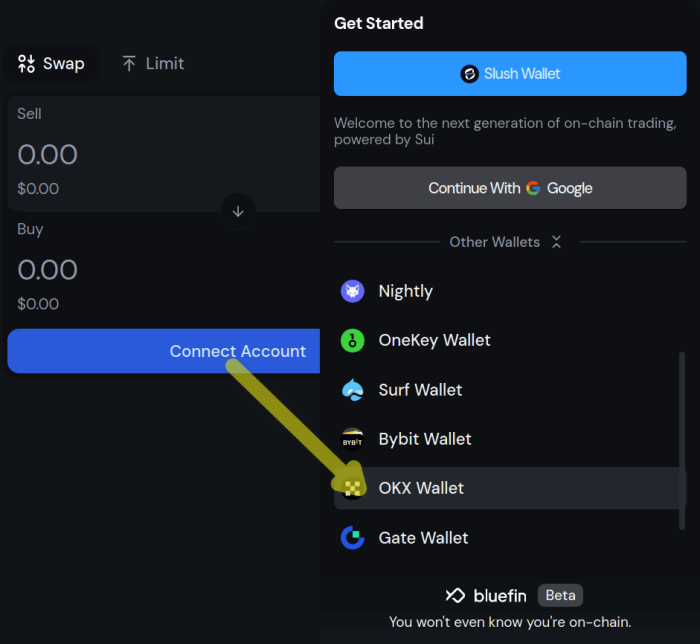Click the Beta badge next to bluefin
Image resolution: width=700 pixels, height=644 pixels.
[x=560, y=595]
